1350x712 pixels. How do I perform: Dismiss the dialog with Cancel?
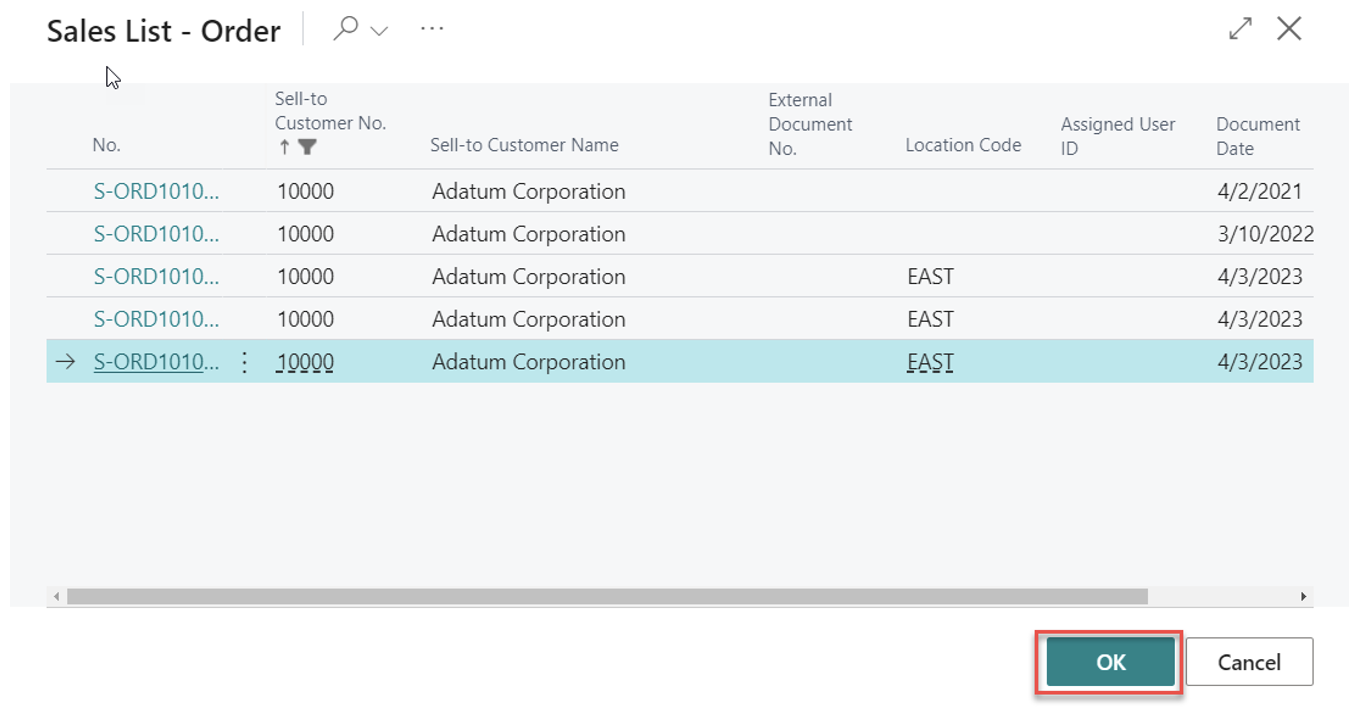tap(1249, 661)
